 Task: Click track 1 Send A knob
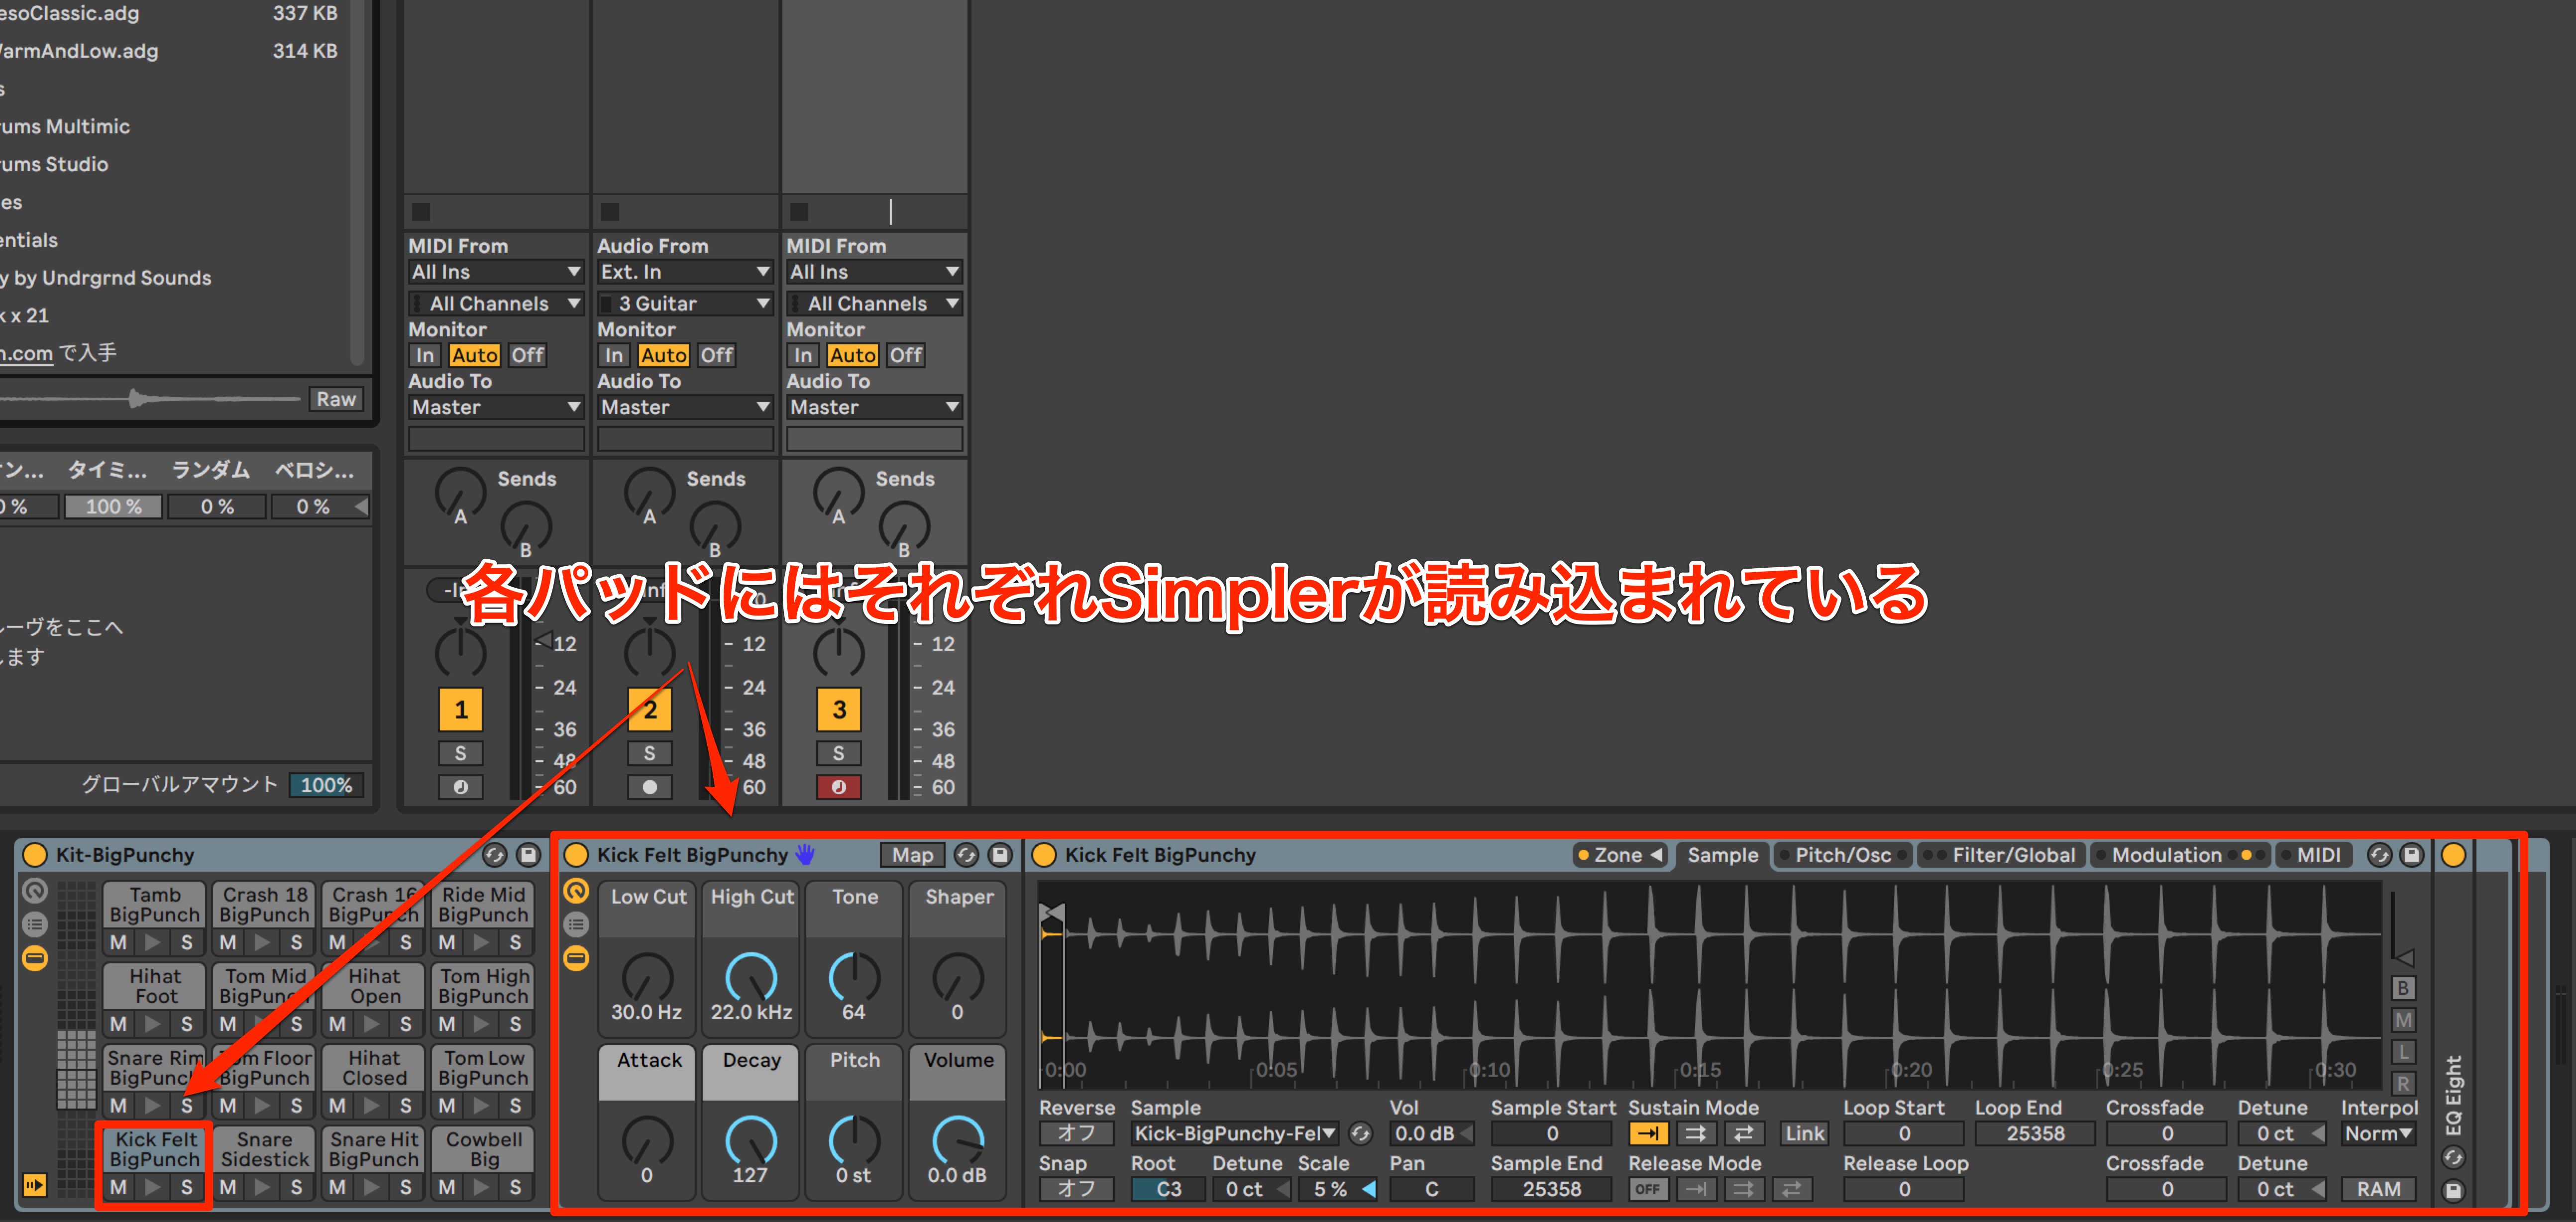click(x=460, y=492)
